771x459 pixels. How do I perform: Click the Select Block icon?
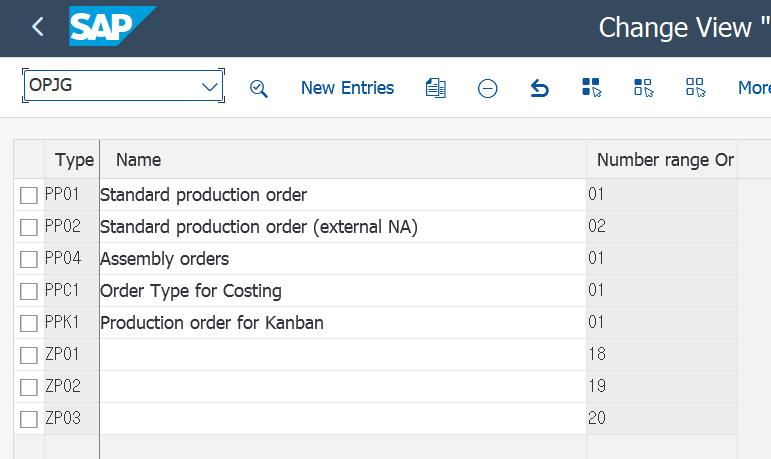point(644,88)
